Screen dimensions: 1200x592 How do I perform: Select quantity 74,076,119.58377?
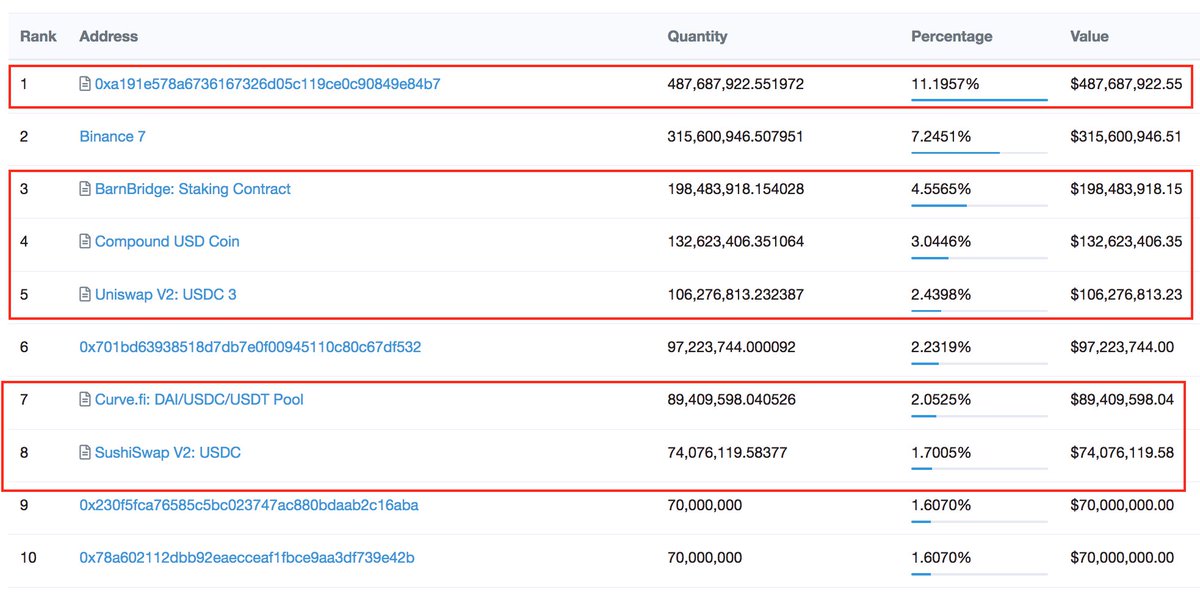(x=727, y=453)
